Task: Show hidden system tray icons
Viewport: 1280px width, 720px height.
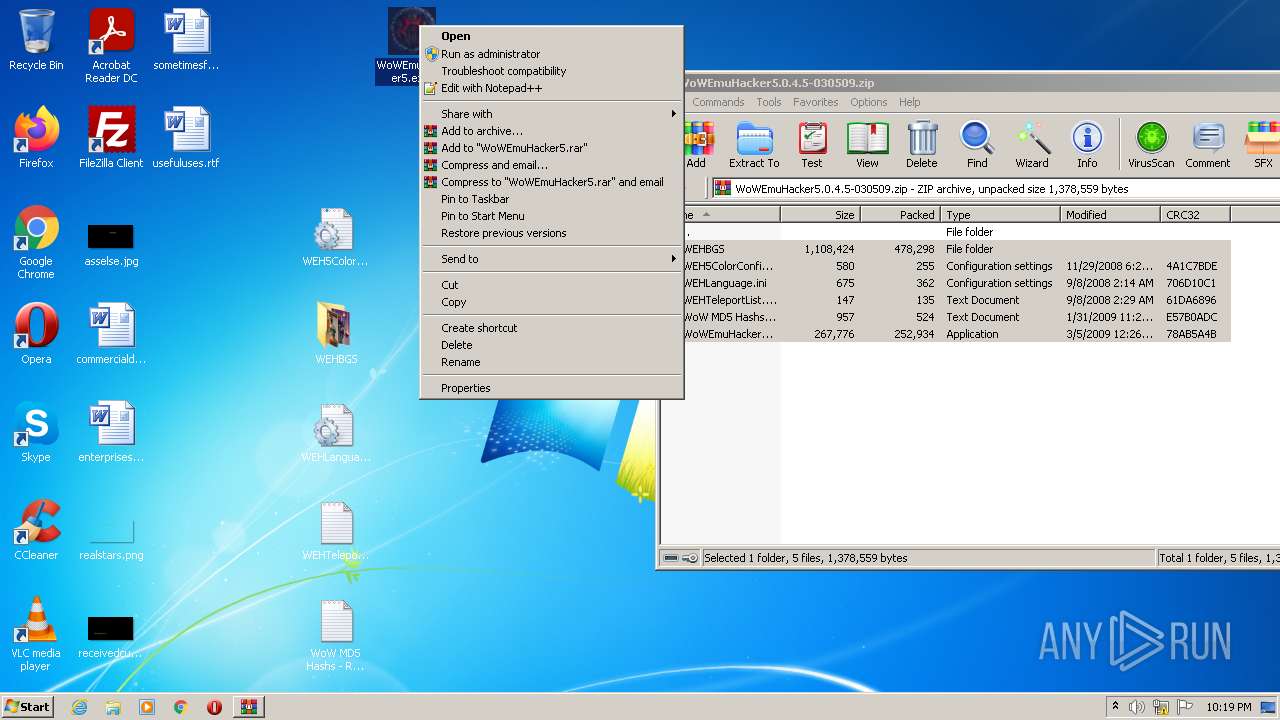Action: click(1115, 707)
